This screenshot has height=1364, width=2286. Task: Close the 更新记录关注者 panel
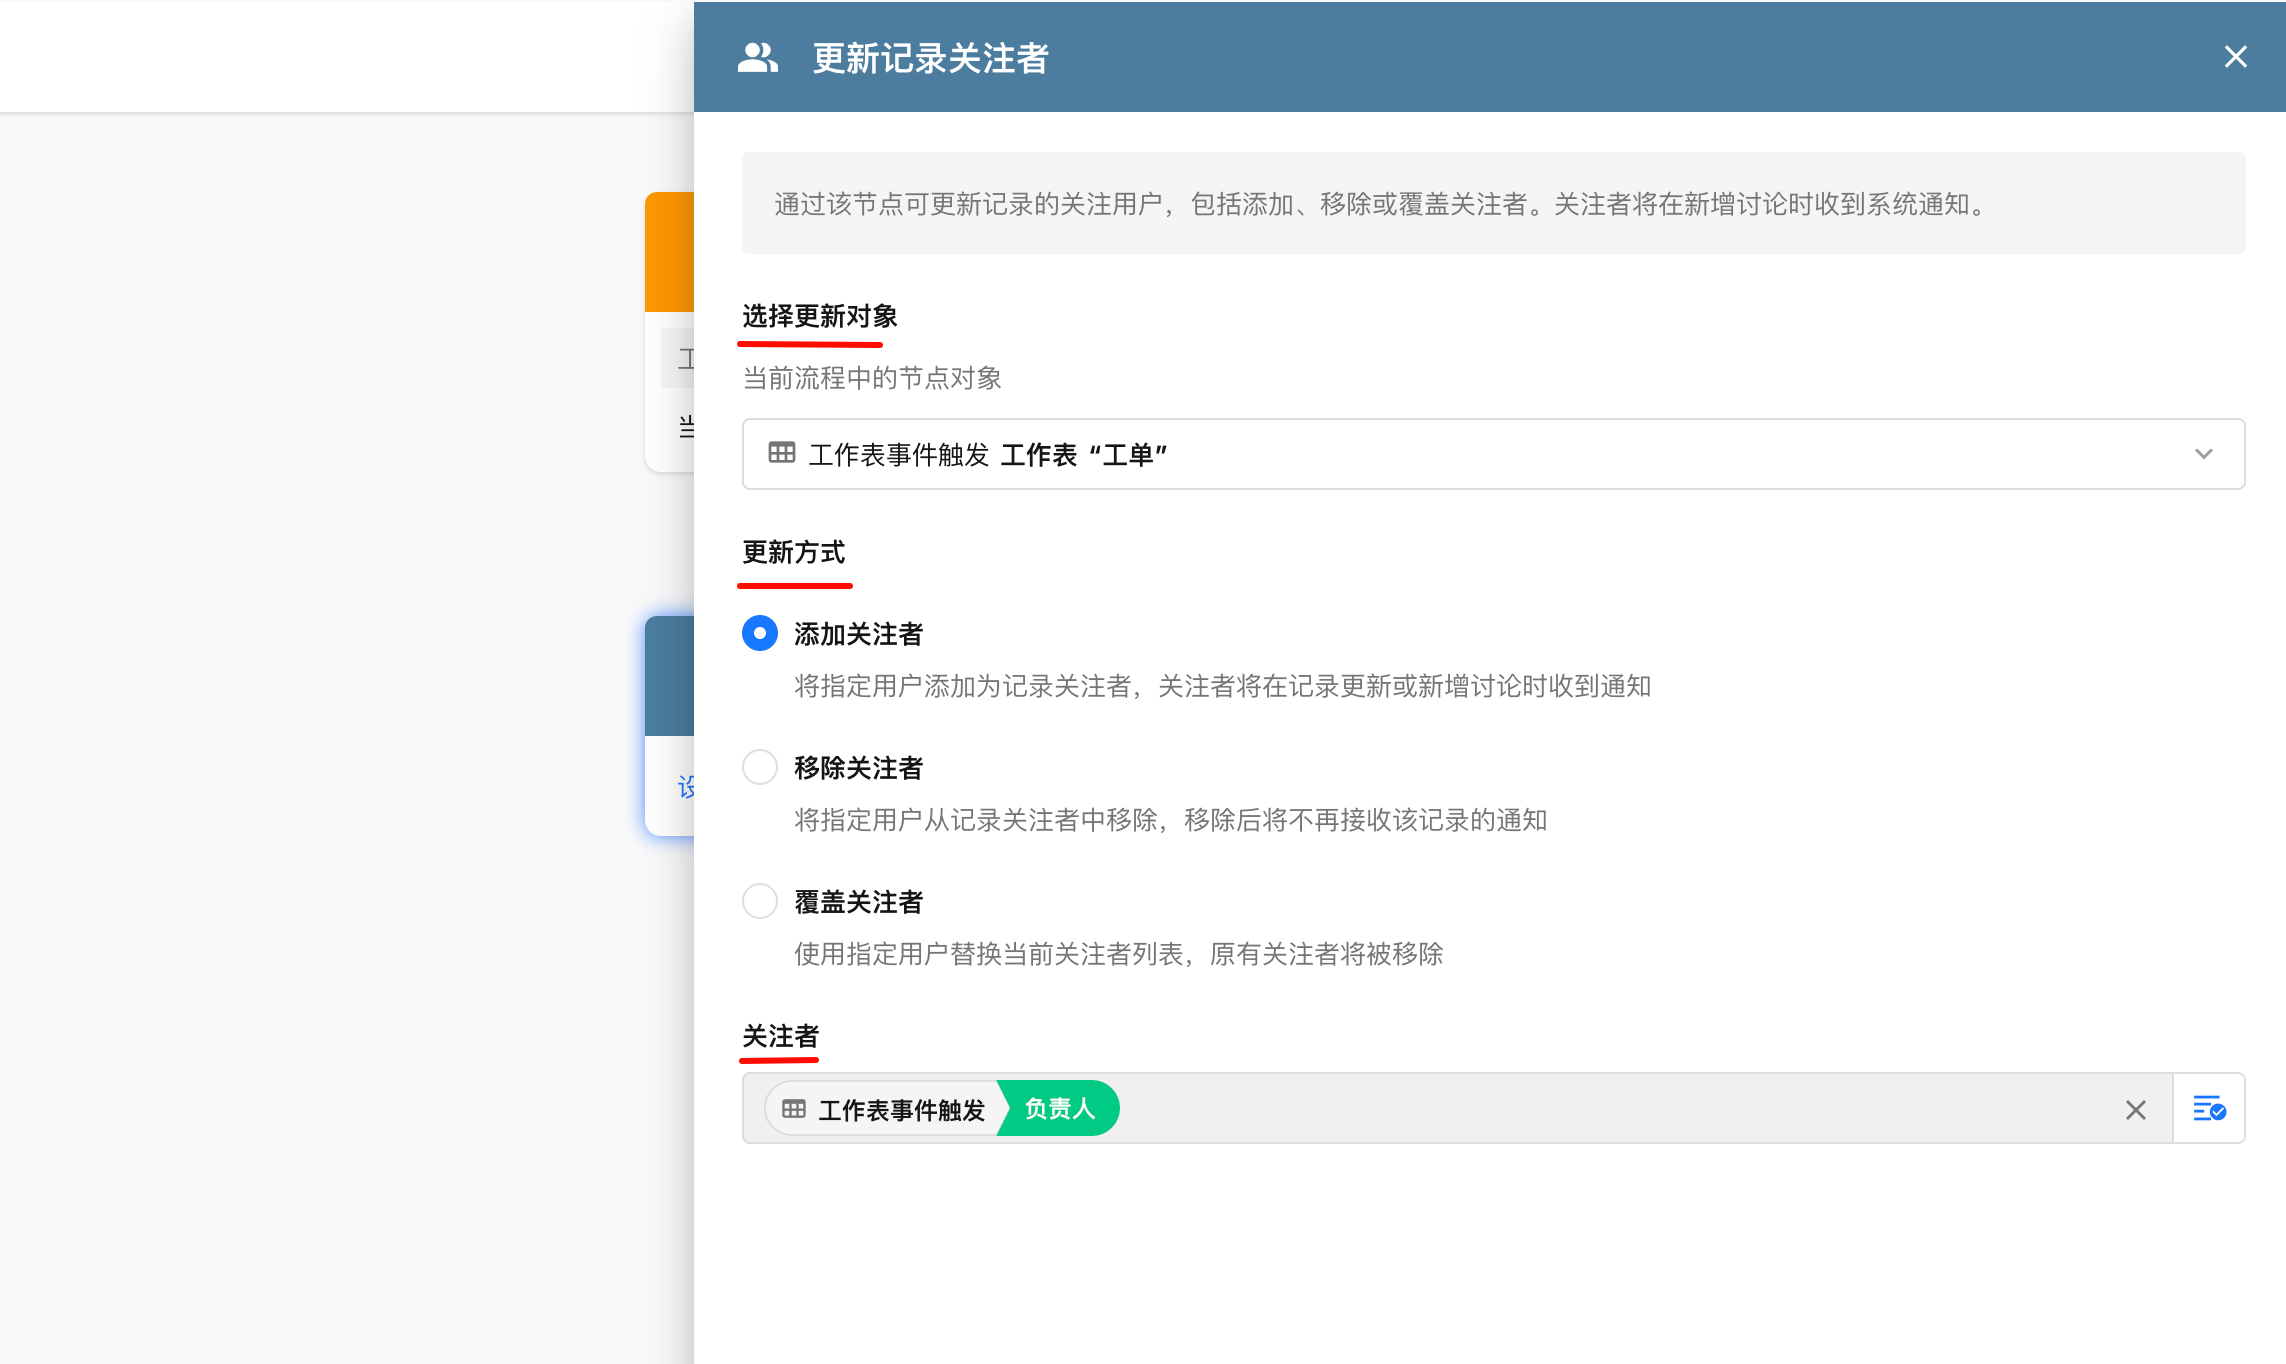pyautogui.click(x=2235, y=57)
